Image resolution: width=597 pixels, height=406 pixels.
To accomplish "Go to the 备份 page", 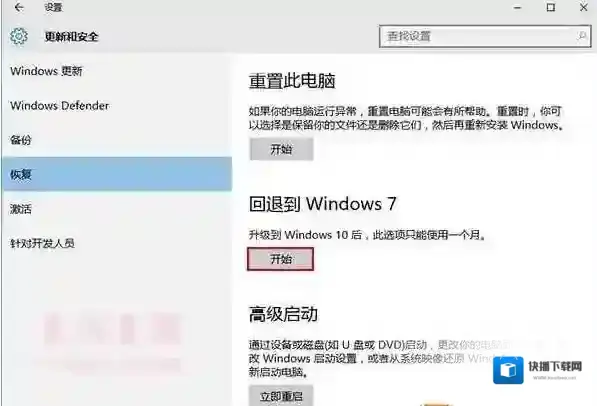I will (21, 140).
